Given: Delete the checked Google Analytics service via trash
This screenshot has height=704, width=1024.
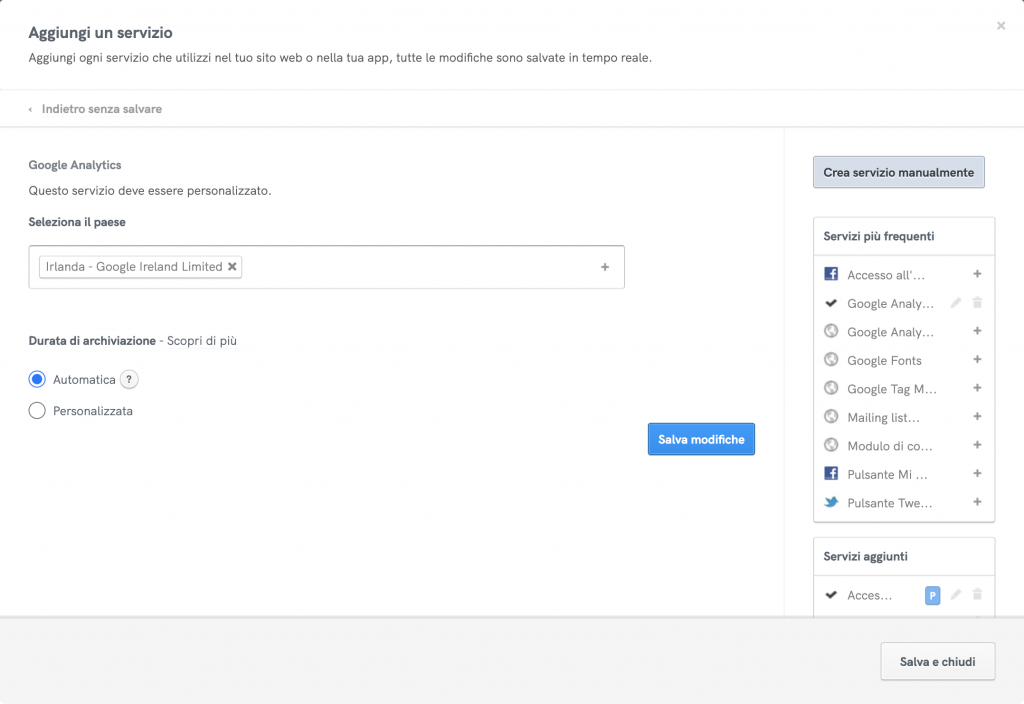Looking at the screenshot, I should [978, 303].
